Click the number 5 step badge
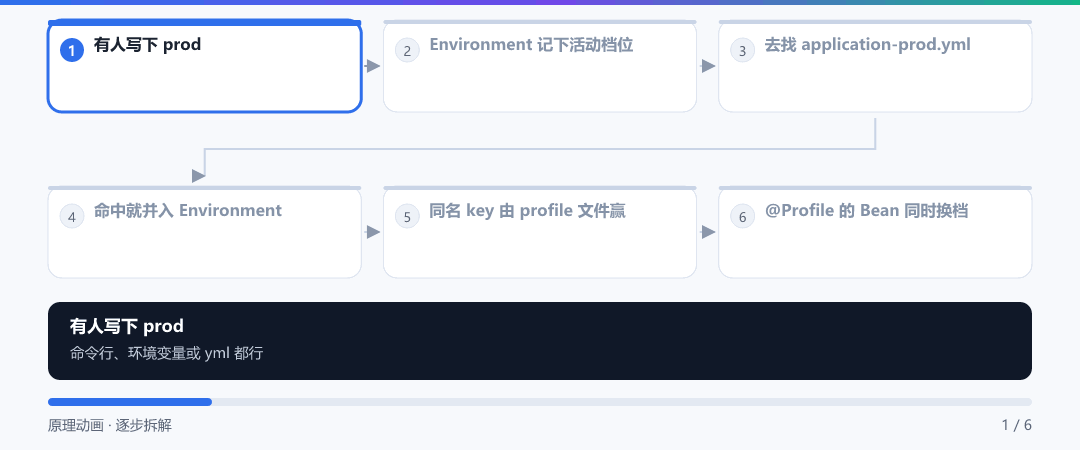Screen dimensions: 1080x450 (x=407, y=216)
